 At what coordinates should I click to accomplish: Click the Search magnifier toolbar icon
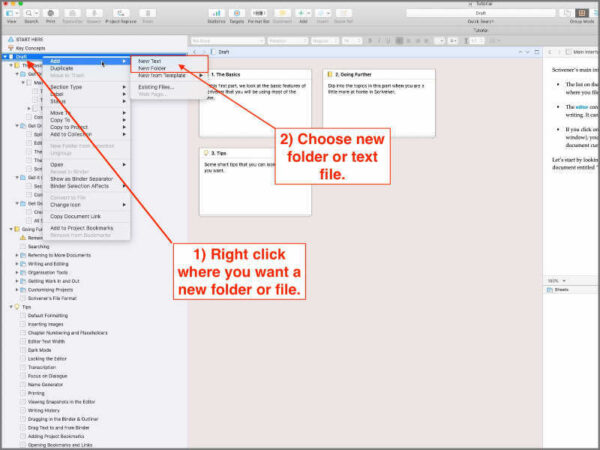31,13
